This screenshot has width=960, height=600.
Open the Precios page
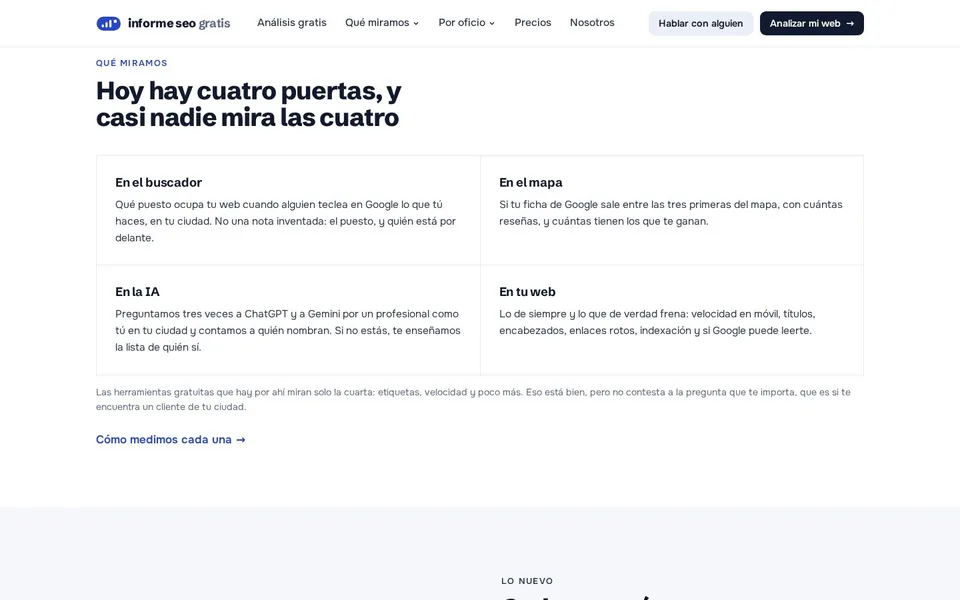coord(533,23)
